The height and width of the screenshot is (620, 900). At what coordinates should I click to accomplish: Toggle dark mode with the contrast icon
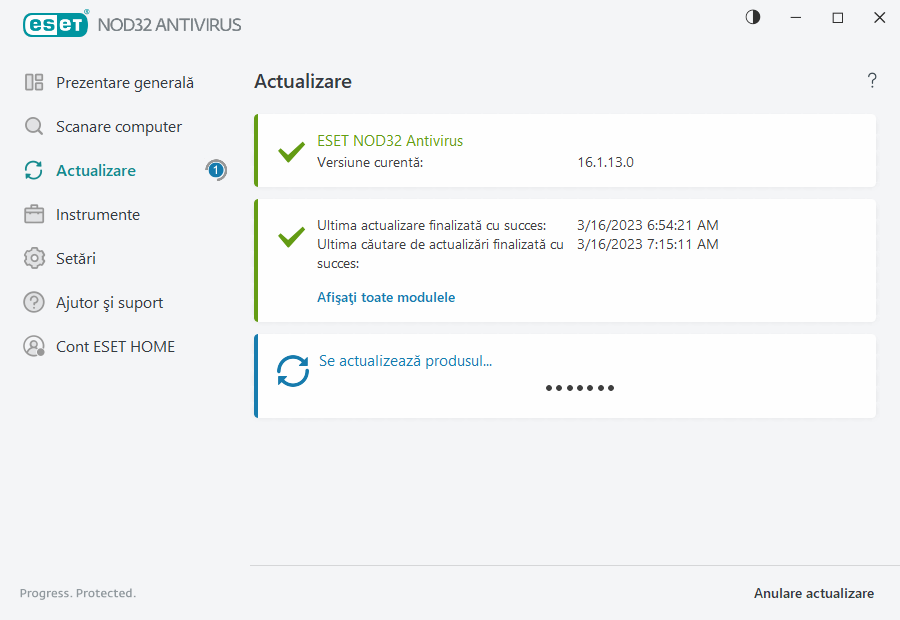[752, 17]
